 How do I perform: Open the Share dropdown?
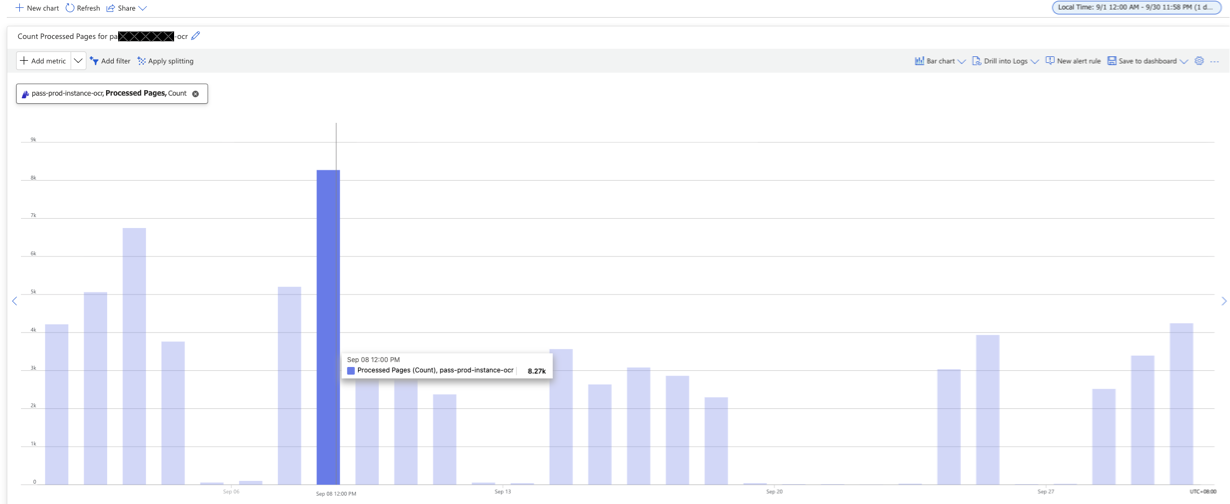(126, 8)
